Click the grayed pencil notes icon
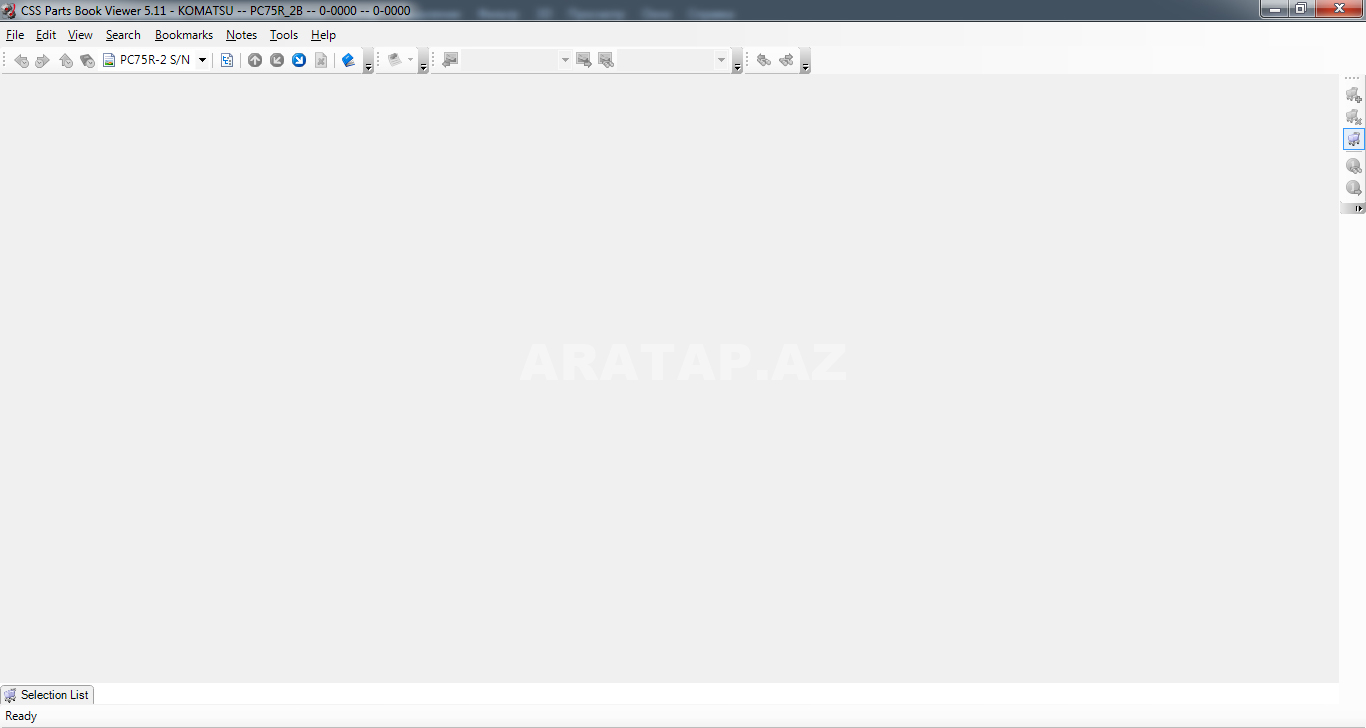 pos(395,60)
